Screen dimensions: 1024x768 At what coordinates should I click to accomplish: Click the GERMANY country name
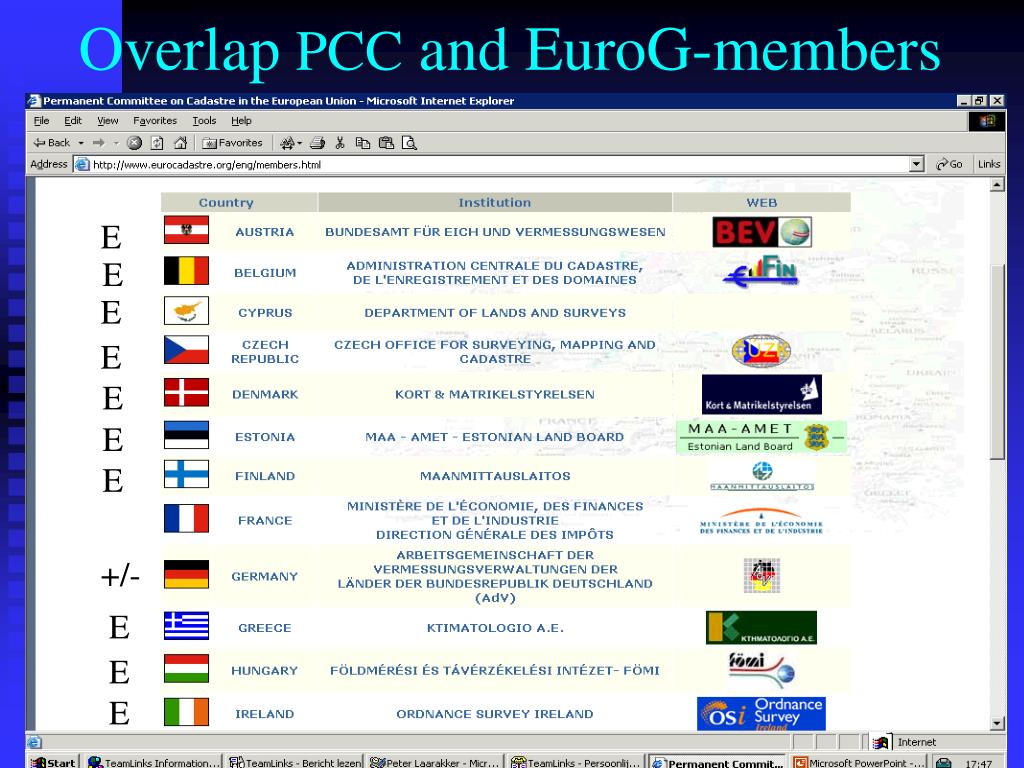pos(264,577)
